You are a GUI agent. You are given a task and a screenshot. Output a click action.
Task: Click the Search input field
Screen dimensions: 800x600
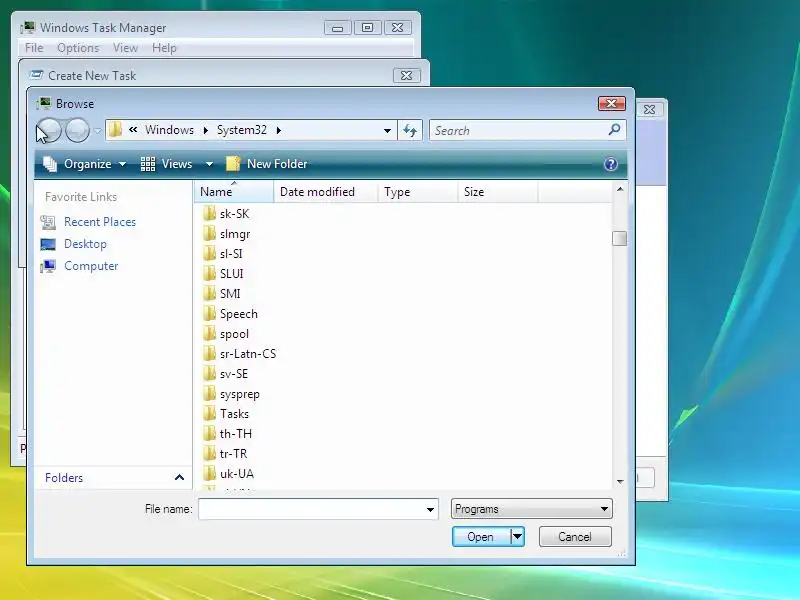(x=518, y=131)
